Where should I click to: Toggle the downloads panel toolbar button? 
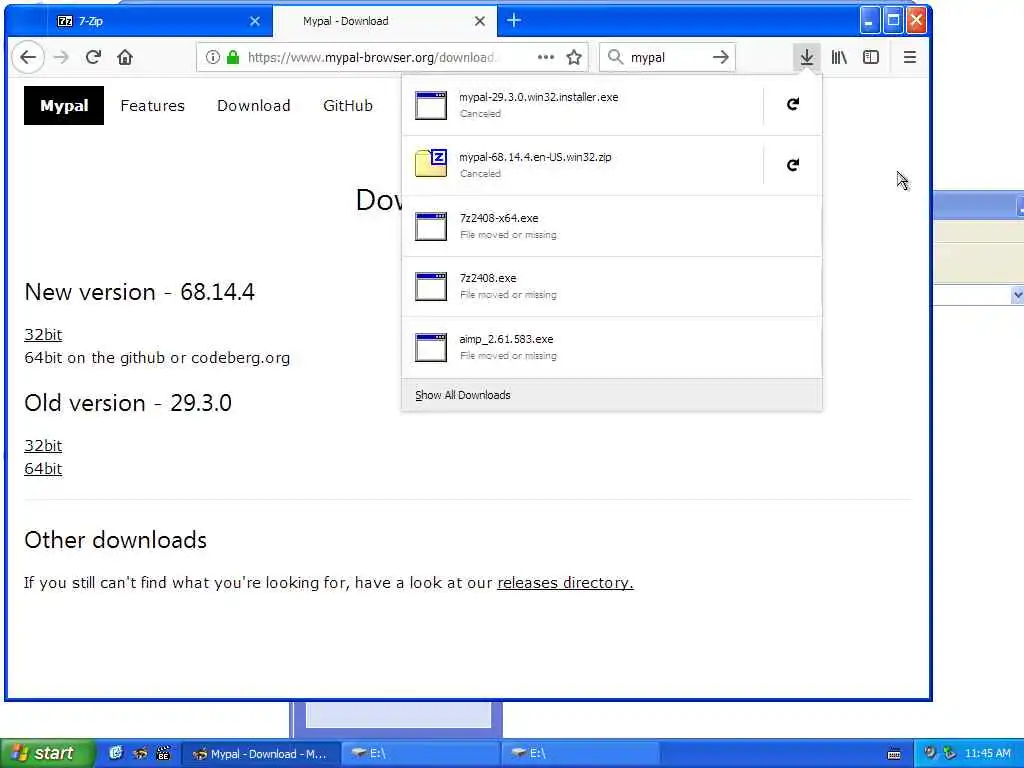[807, 57]
